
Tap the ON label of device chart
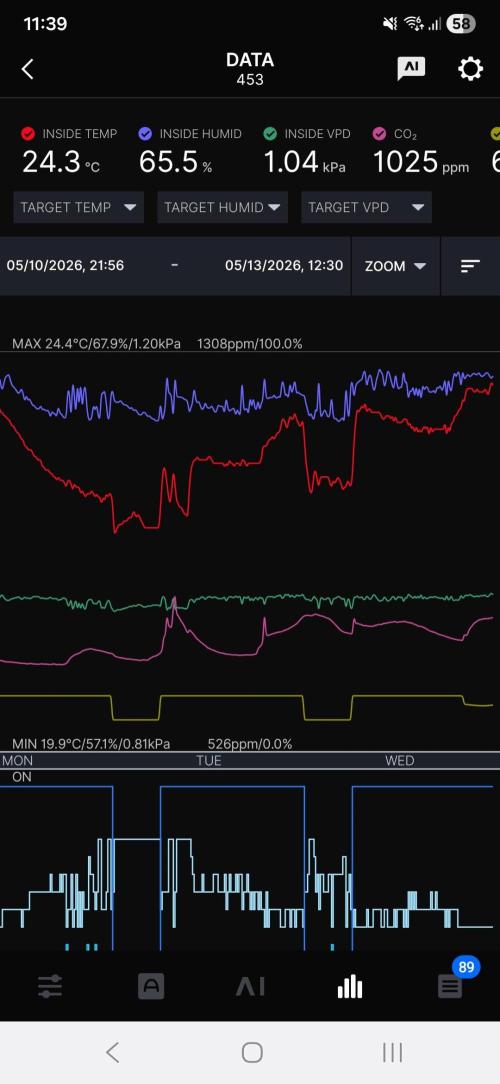tap(22, 777)
